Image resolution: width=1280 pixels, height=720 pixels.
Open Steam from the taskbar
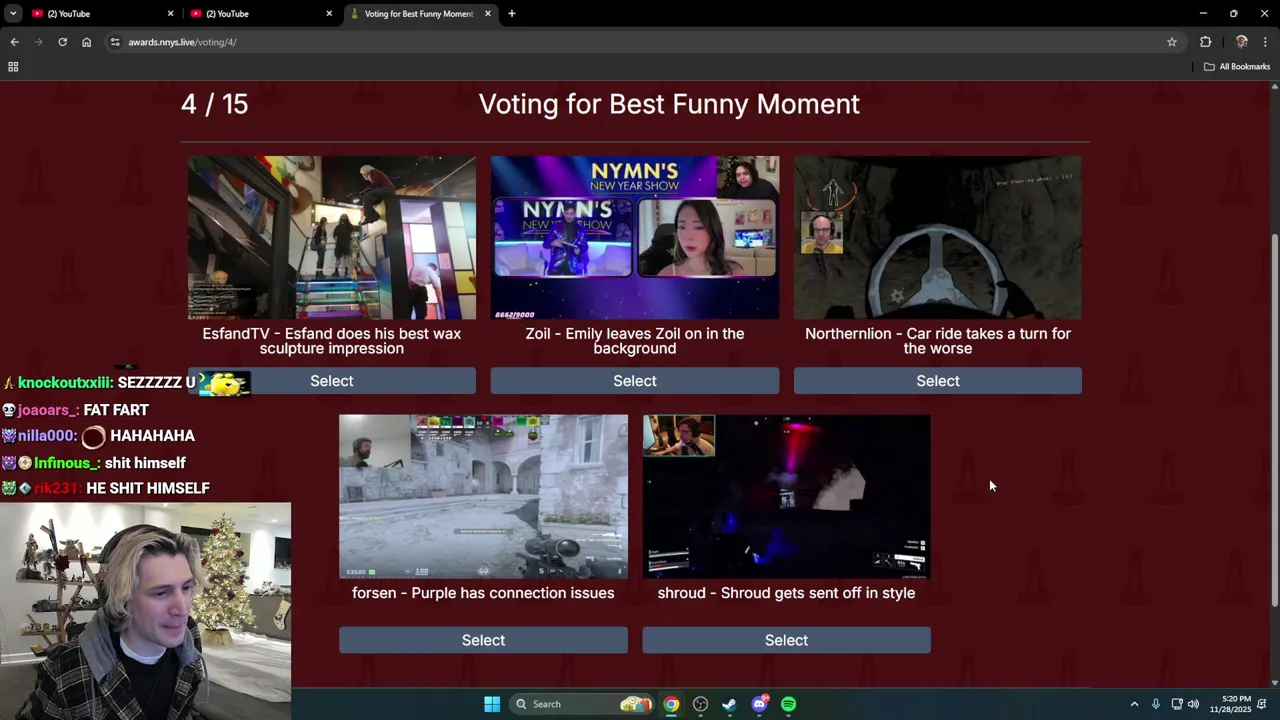[729, 704]
